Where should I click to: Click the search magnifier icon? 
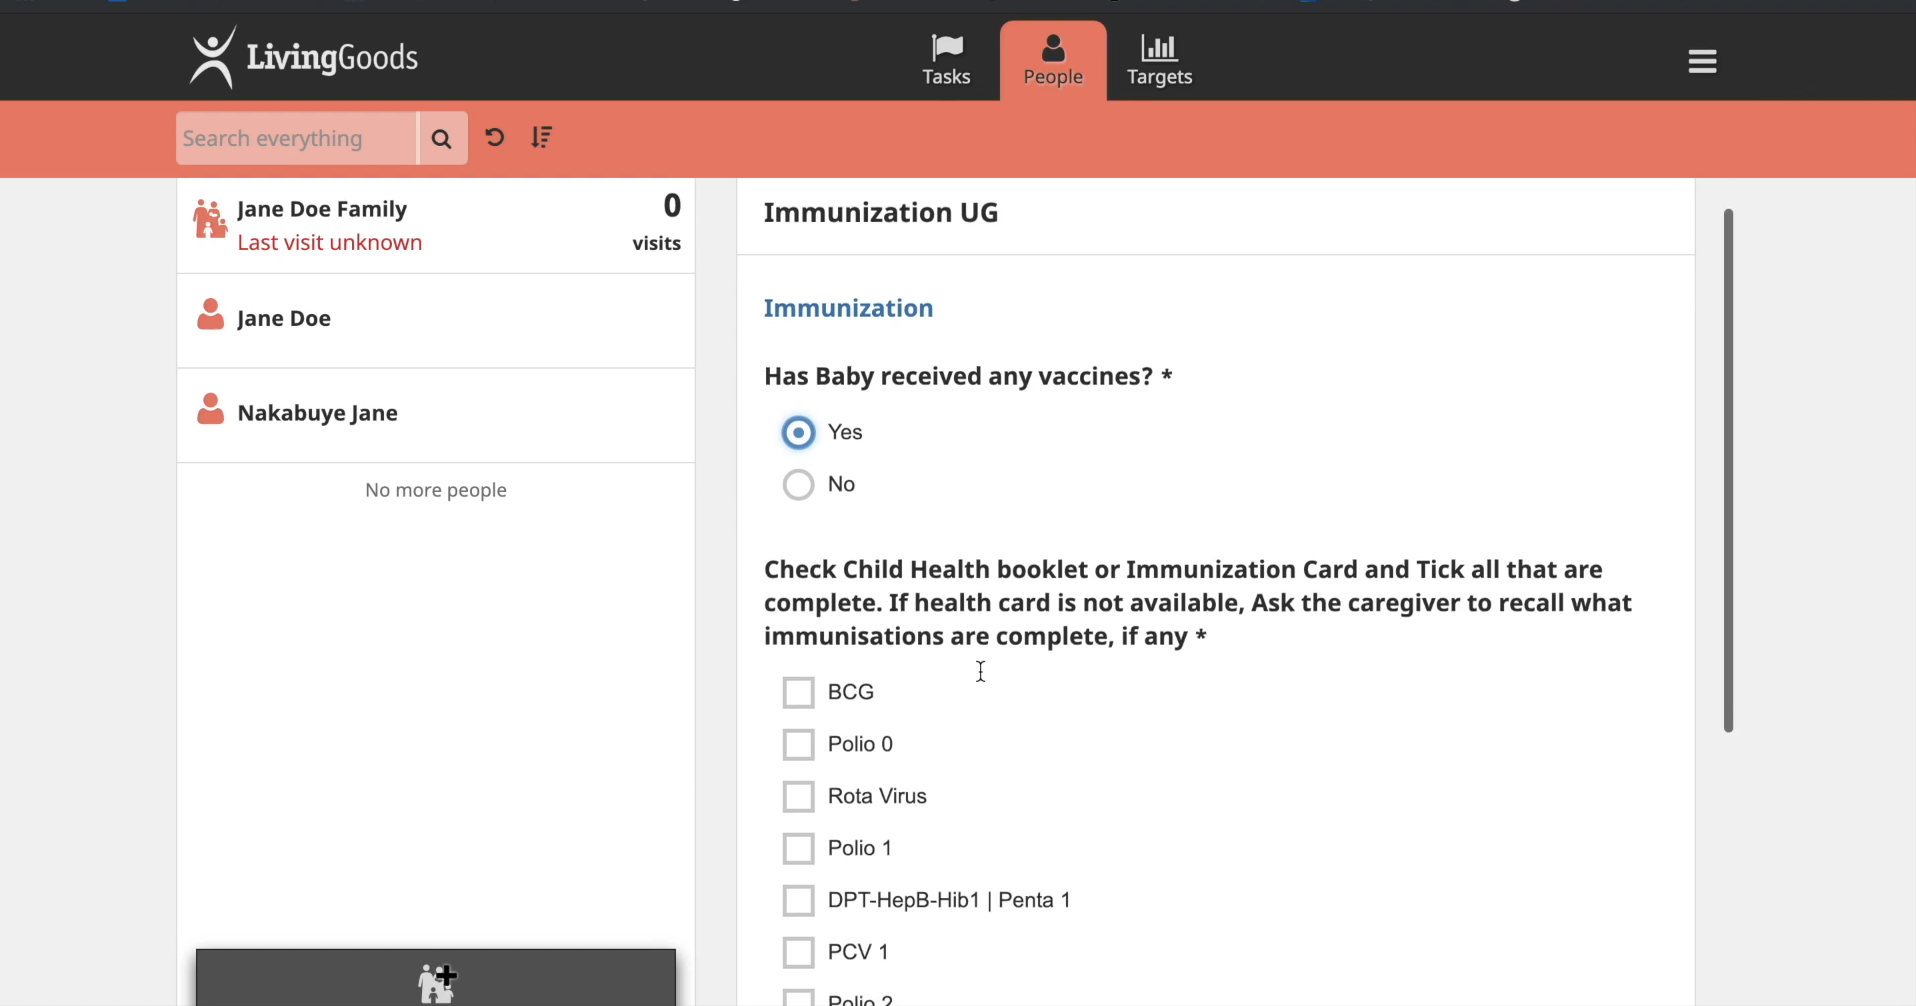click(x=442, y=139)
